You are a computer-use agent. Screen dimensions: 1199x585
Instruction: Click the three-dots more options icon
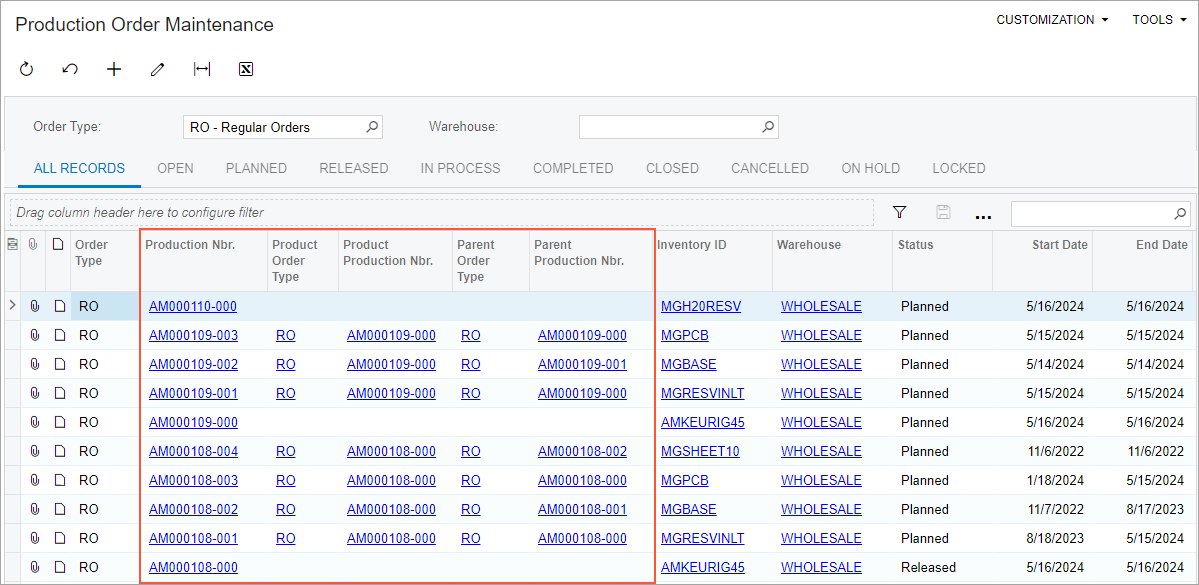click(x=983, y=214)
